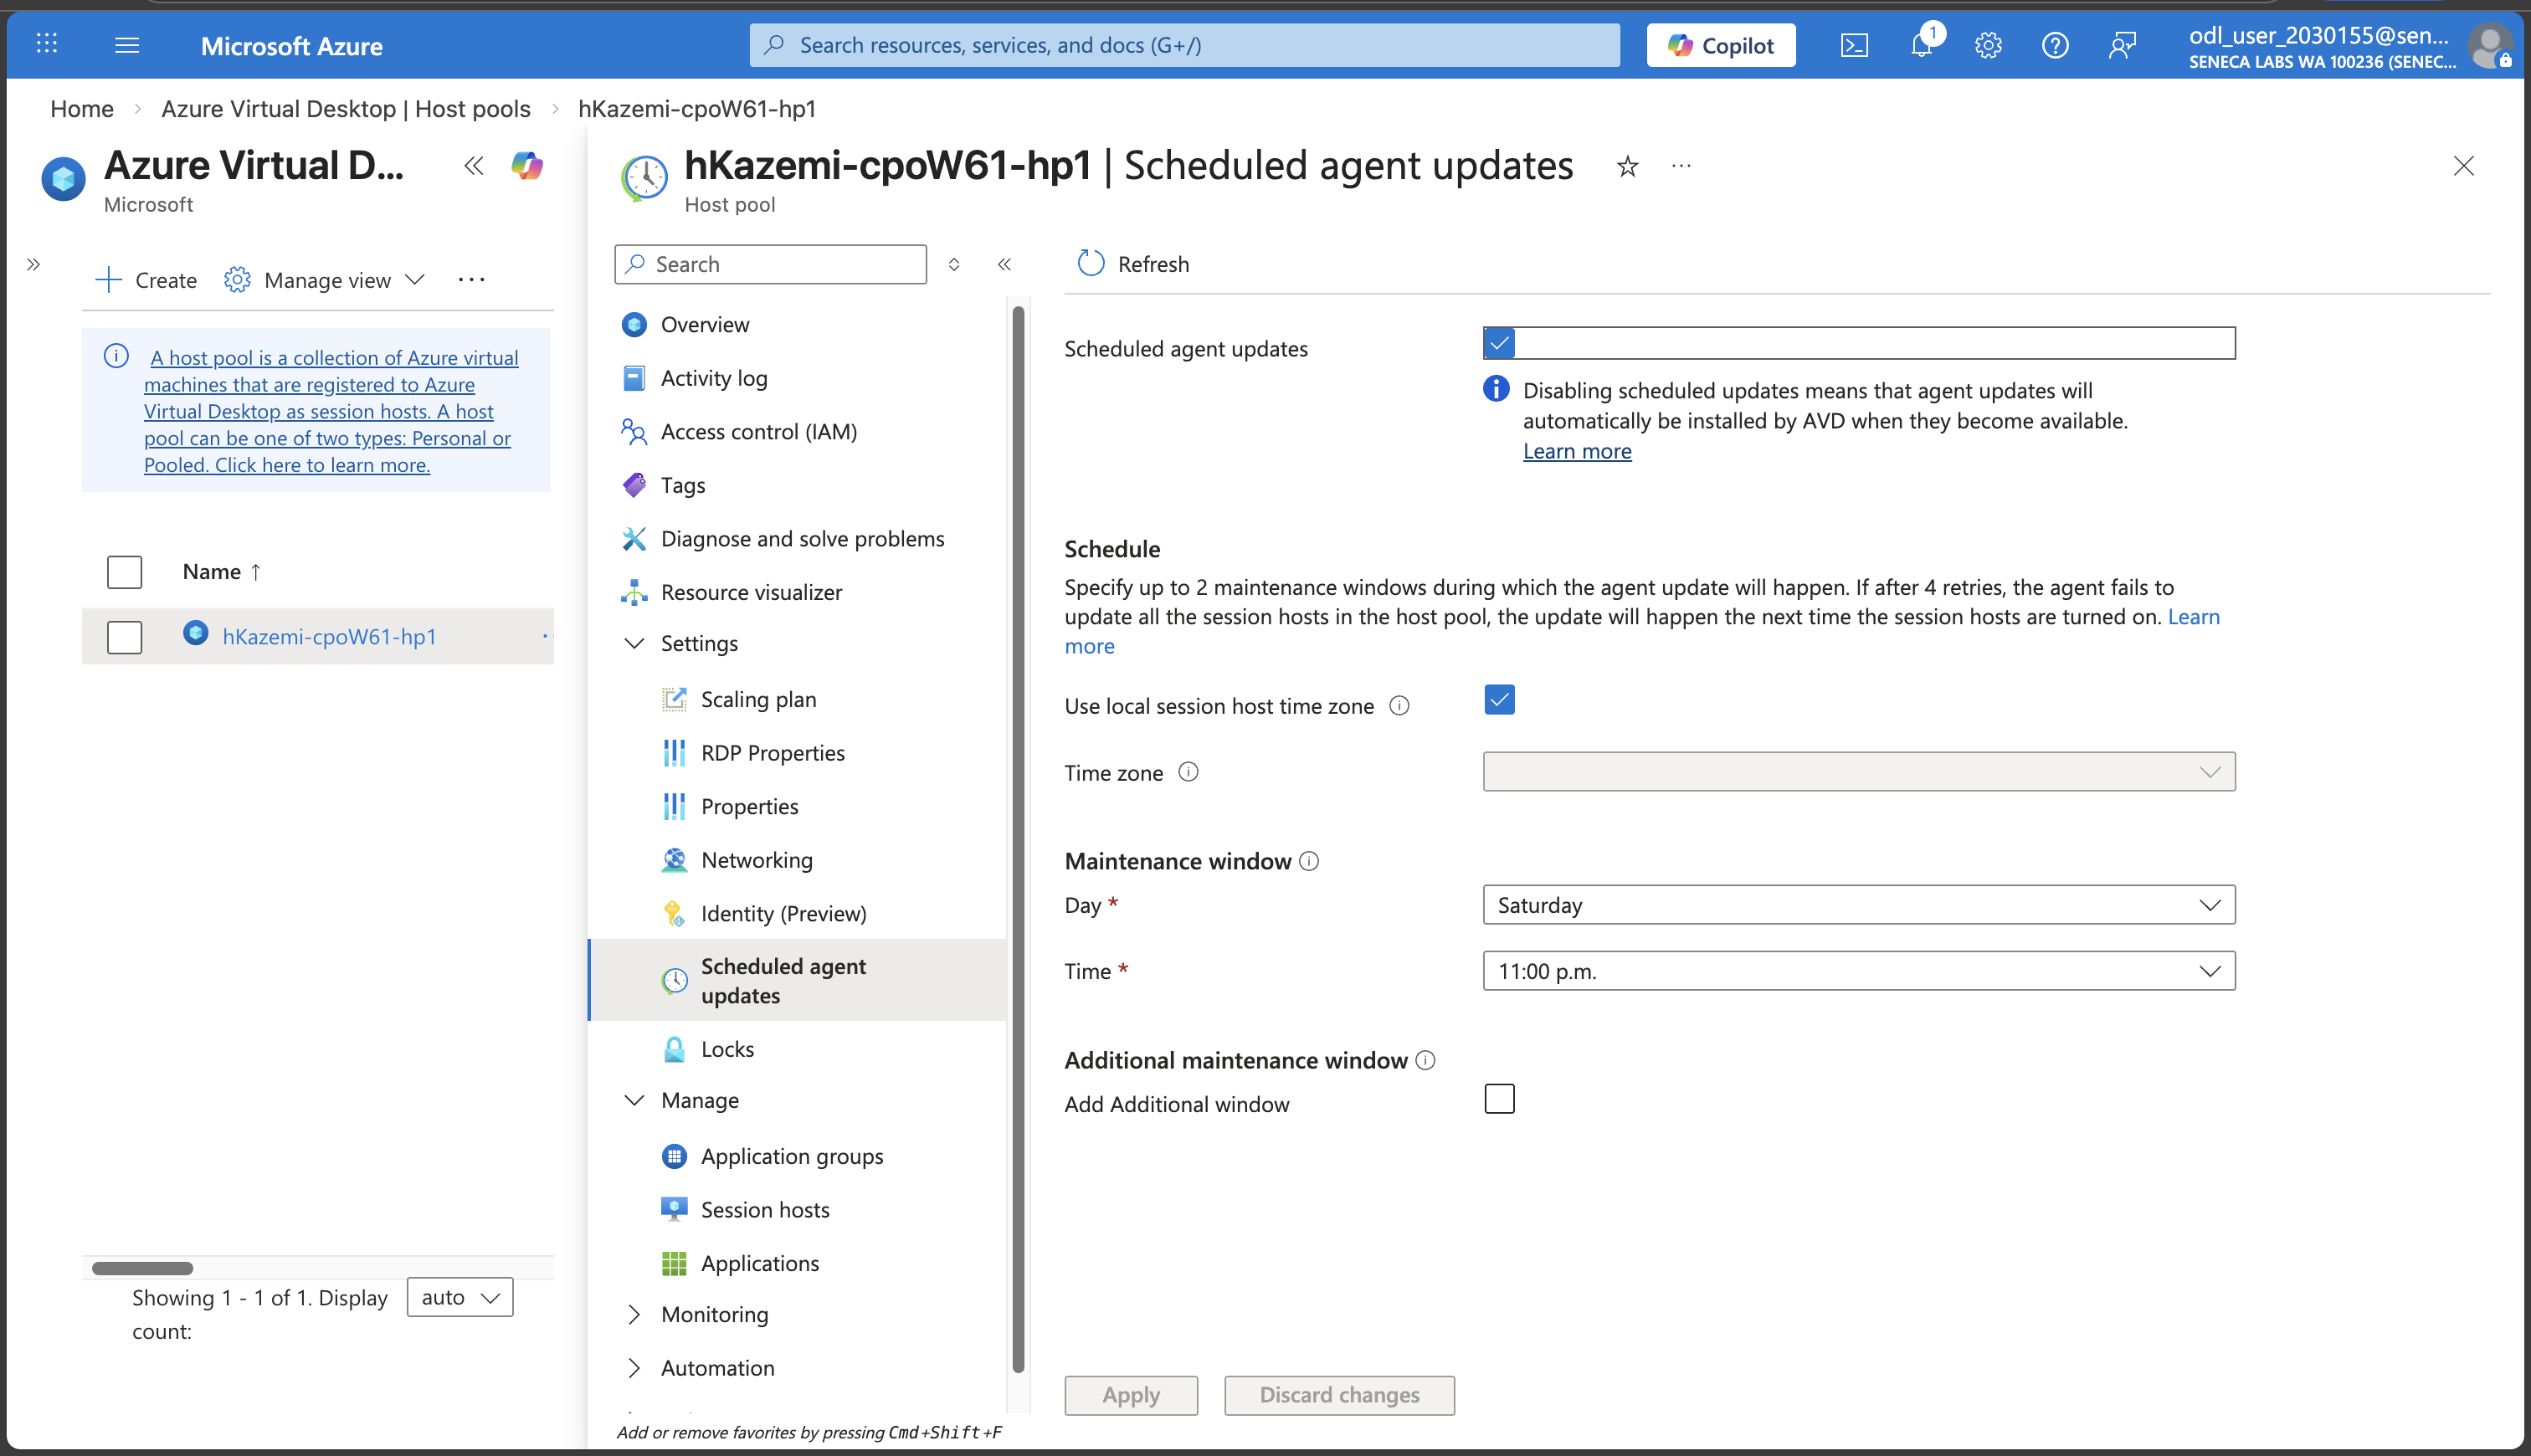The height and width of the screenshot is (1456, 2531).
Task: Open Activity log
Action: tap(714, 378)
